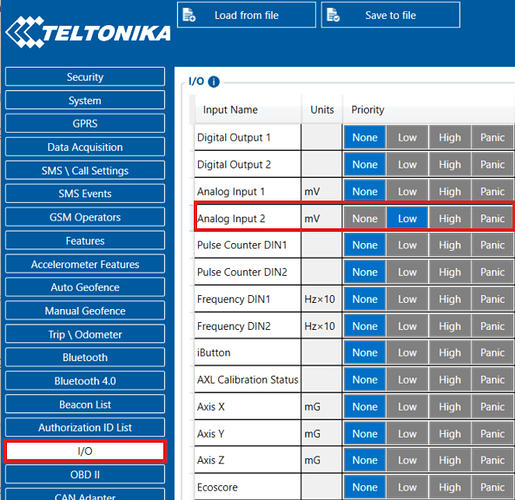Viewport: 515px width, 500px height.
Task: Open the Bluetooth 4.0 section
Action: pyautogui.click(x=85, y=381)
